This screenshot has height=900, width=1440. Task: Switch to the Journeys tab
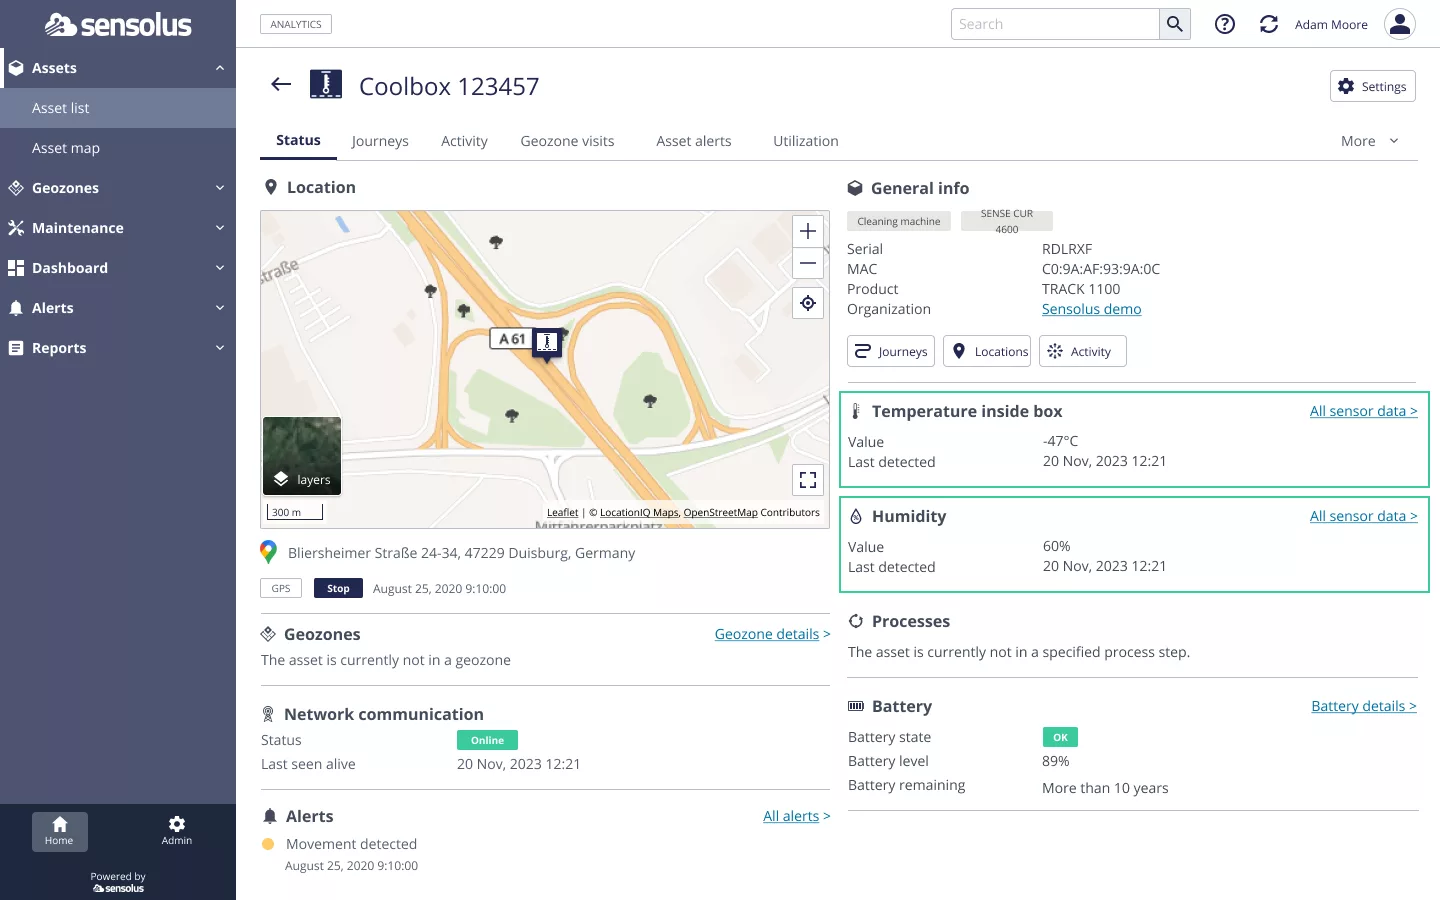click(x=380, y=141)
